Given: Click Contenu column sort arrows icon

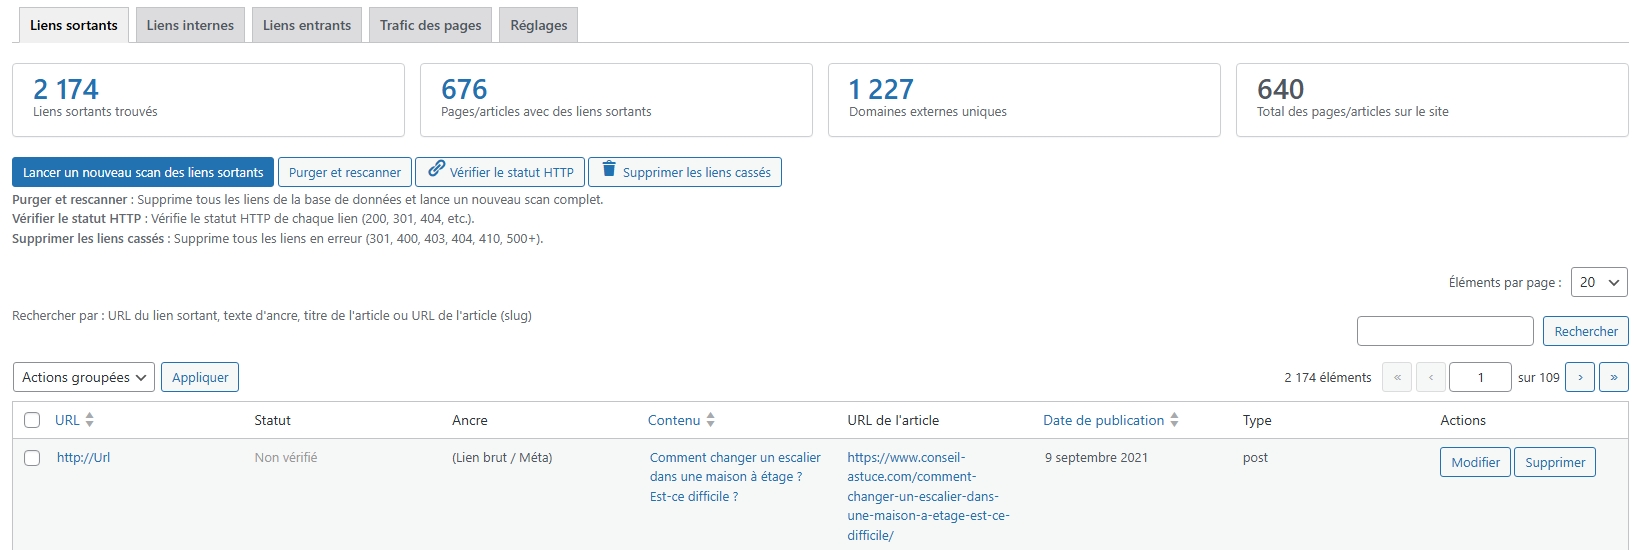Looking at the screenshot, I should pos(710,420).
